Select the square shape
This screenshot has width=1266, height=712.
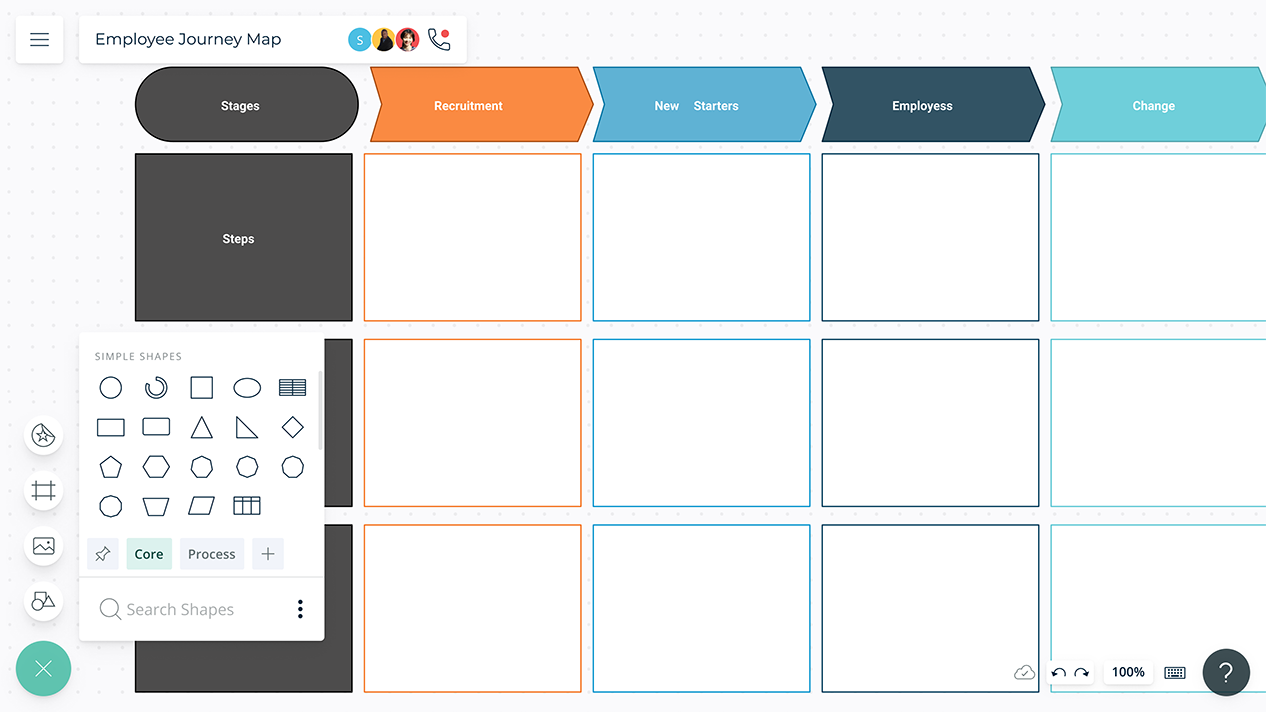click(202, 388)
